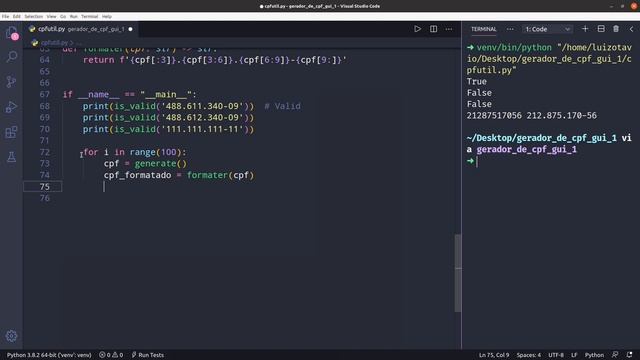This screenshot has width=640, height=360.
Task: Click the warnings count in status bar
Action: [x=118, y=355]
